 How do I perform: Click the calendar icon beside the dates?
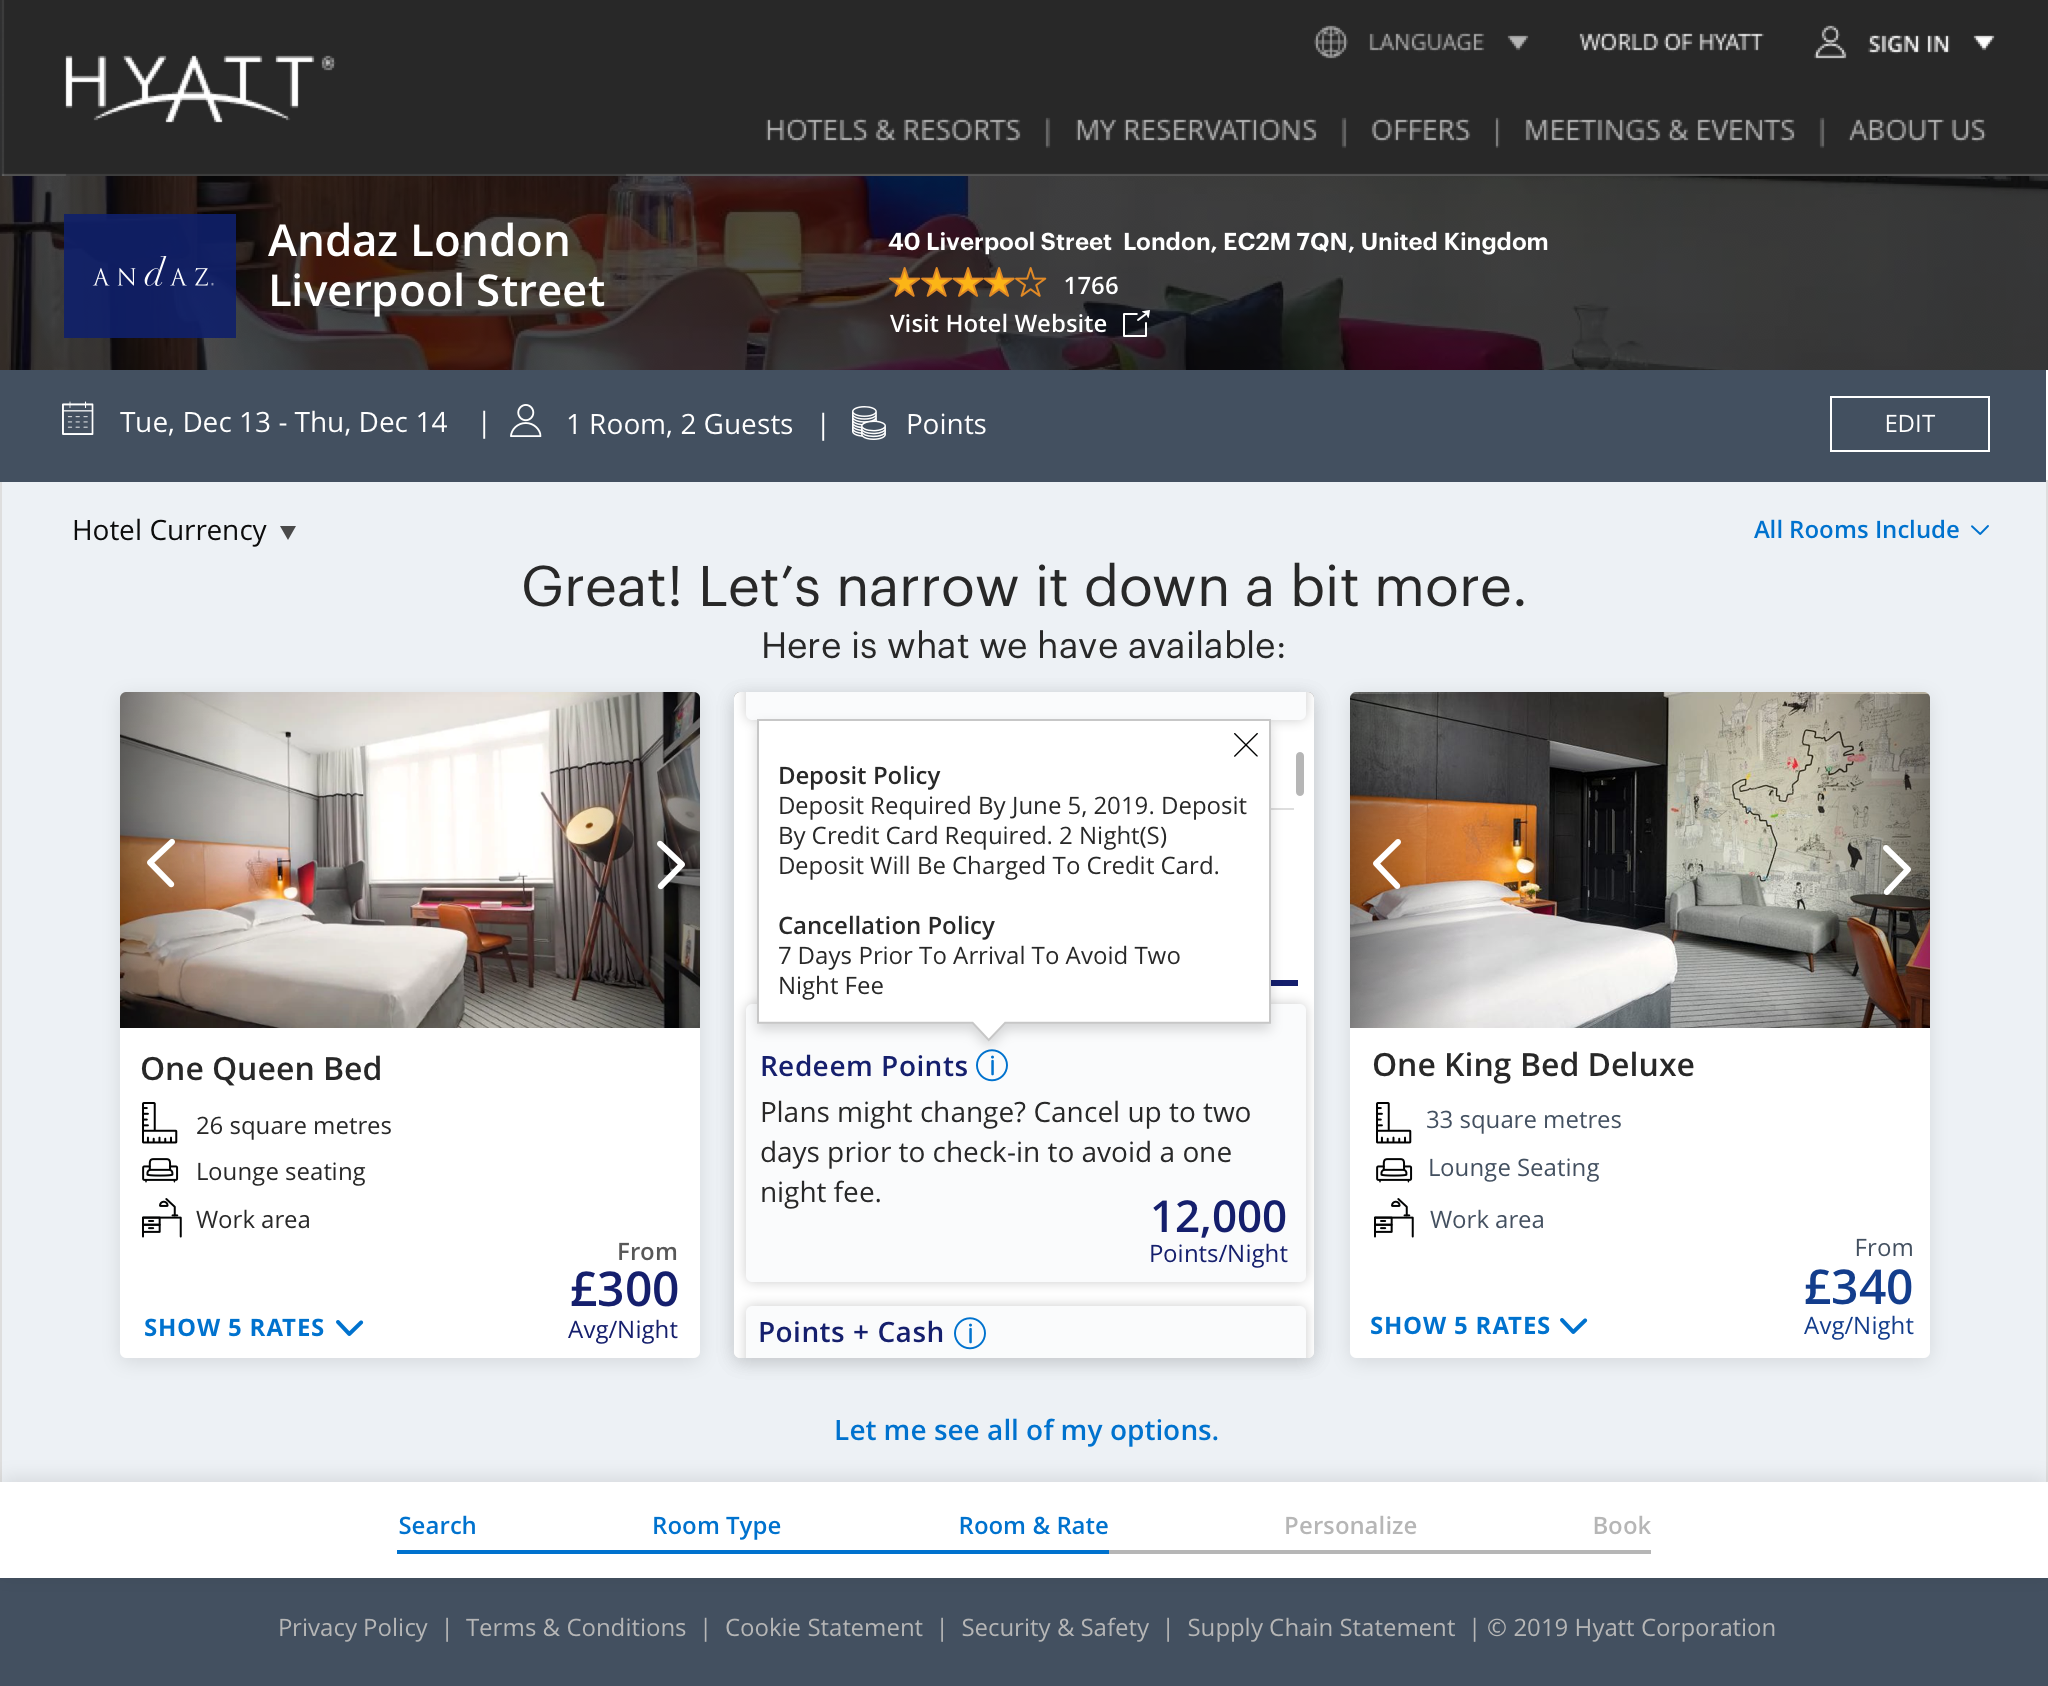point(78,420)
